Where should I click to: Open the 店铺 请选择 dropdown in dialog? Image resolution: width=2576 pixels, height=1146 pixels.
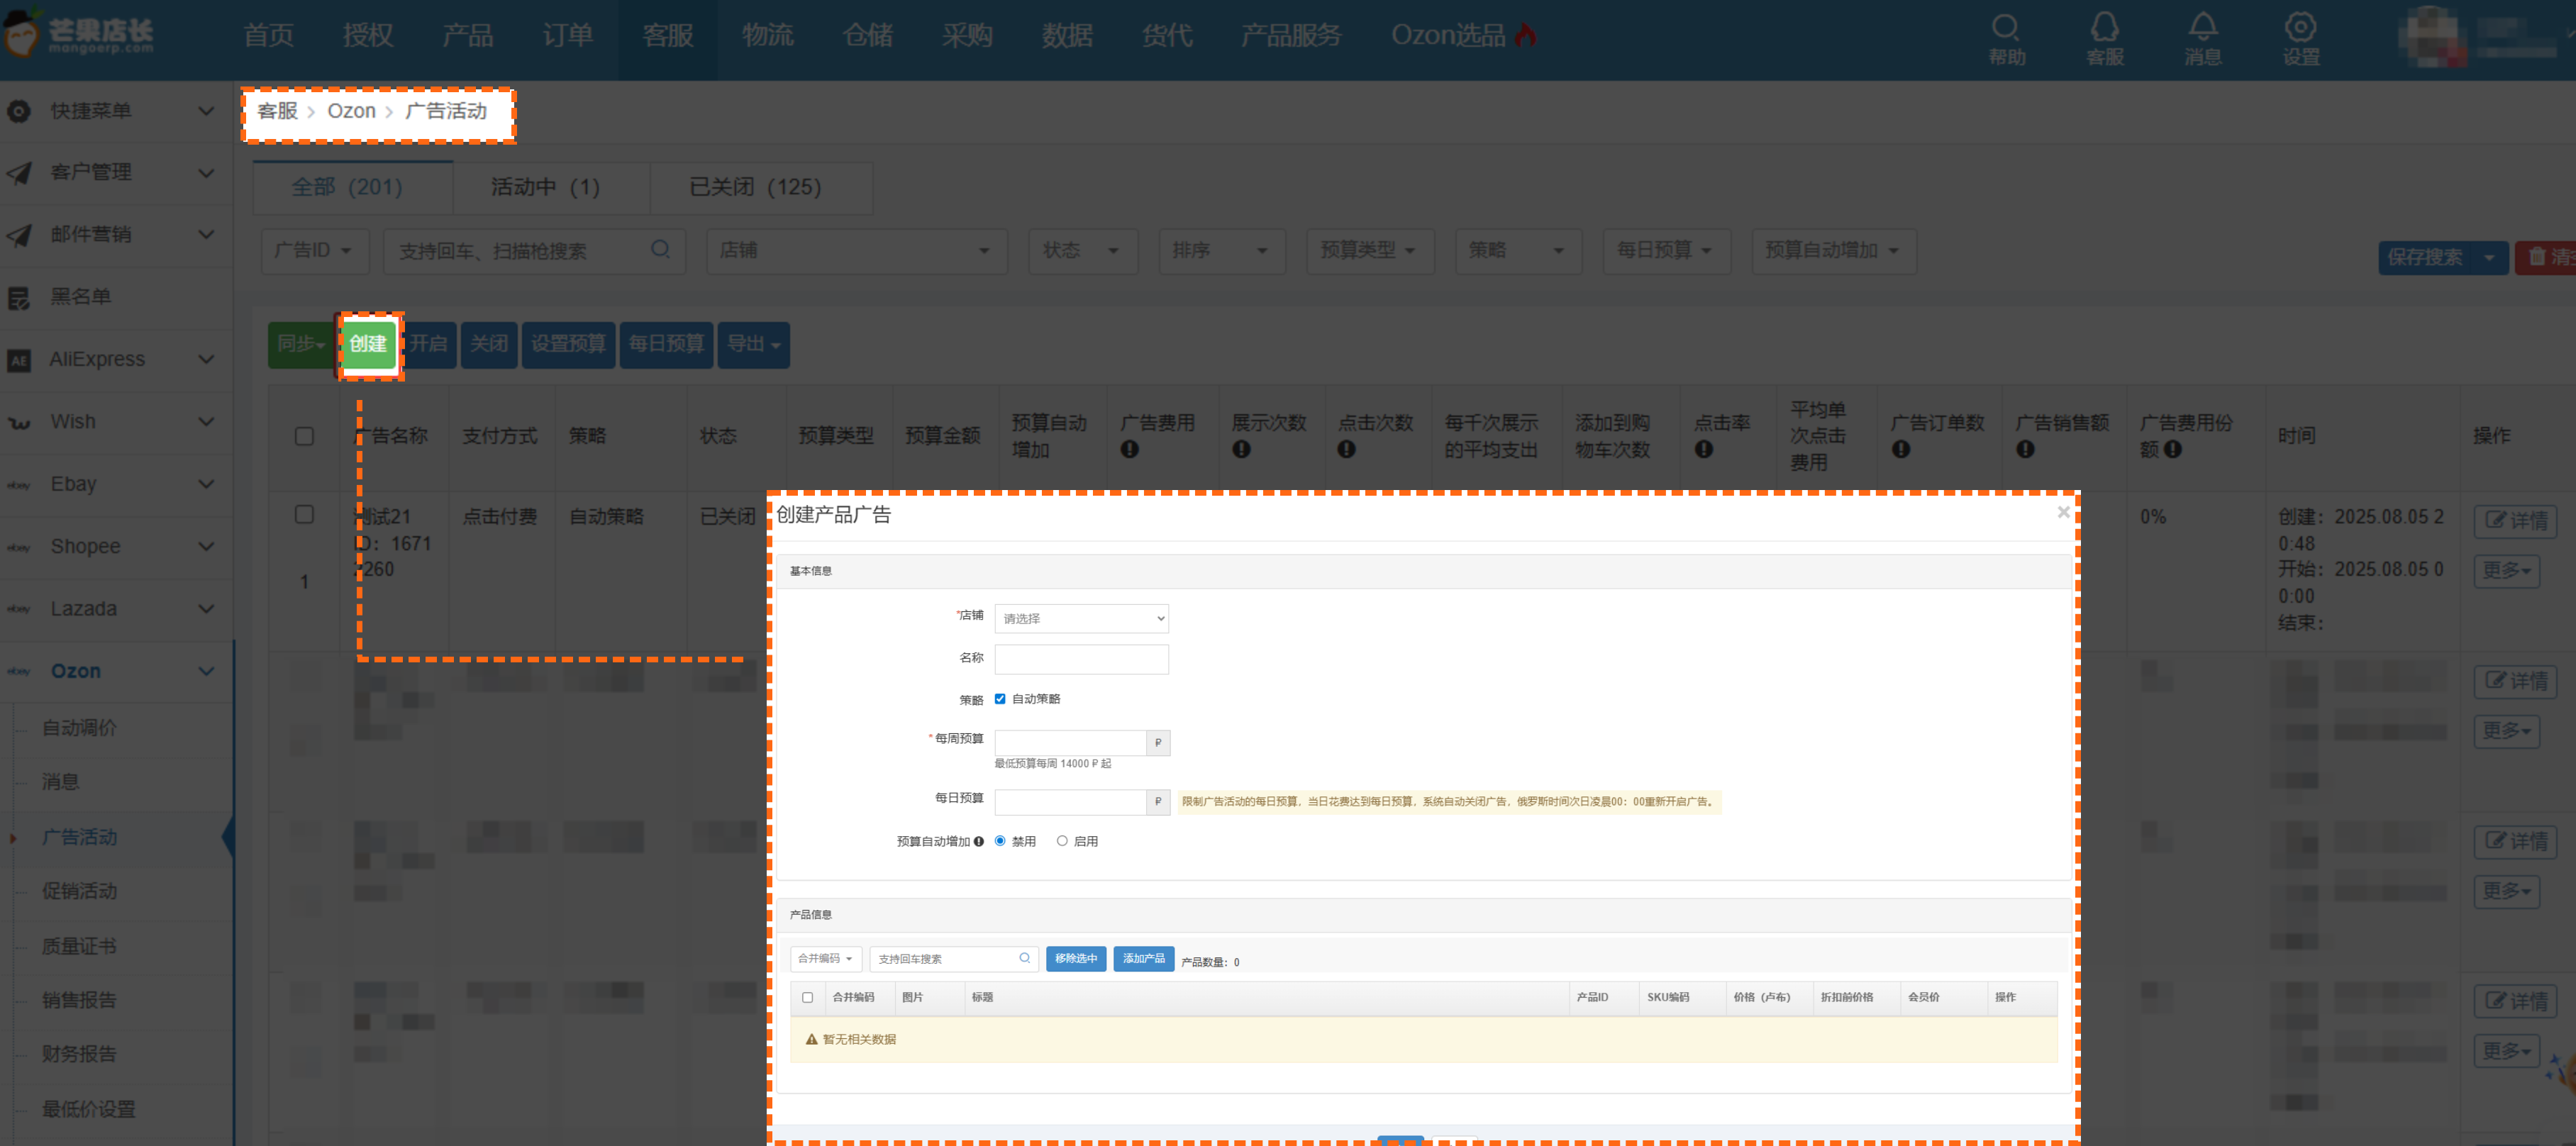click(x=1081, y=618)
